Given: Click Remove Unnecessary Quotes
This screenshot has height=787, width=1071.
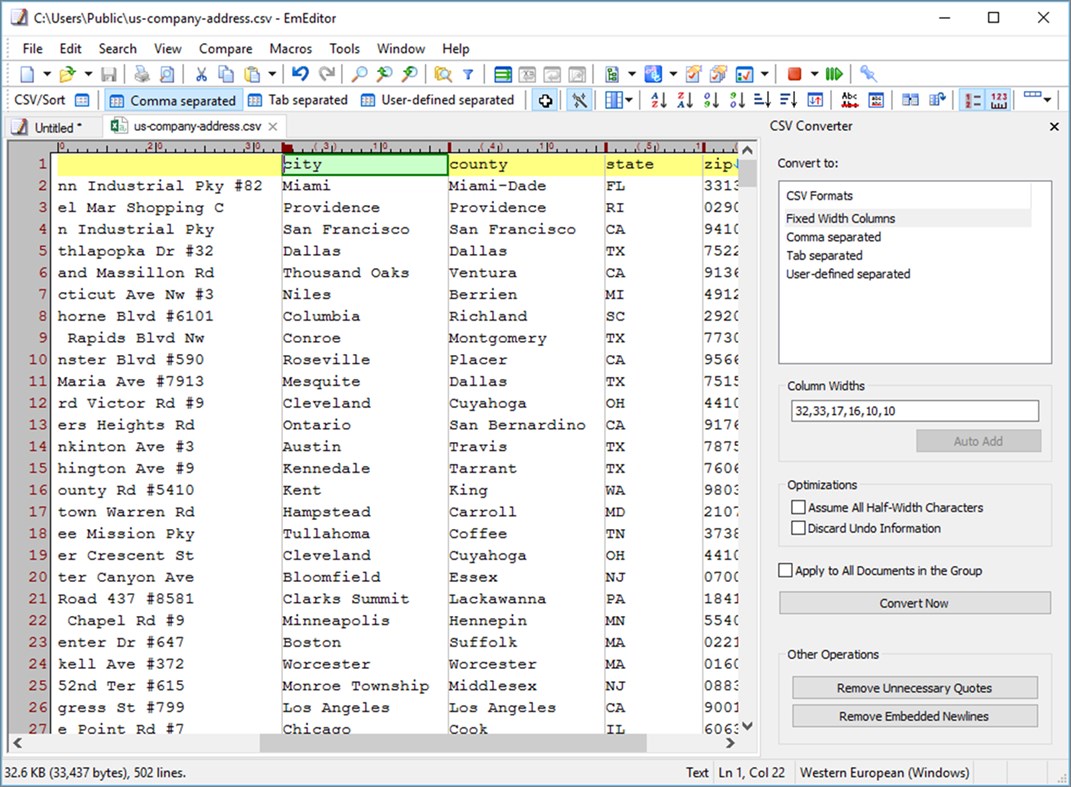Looking at the screenshot, I should pos(913,687).
